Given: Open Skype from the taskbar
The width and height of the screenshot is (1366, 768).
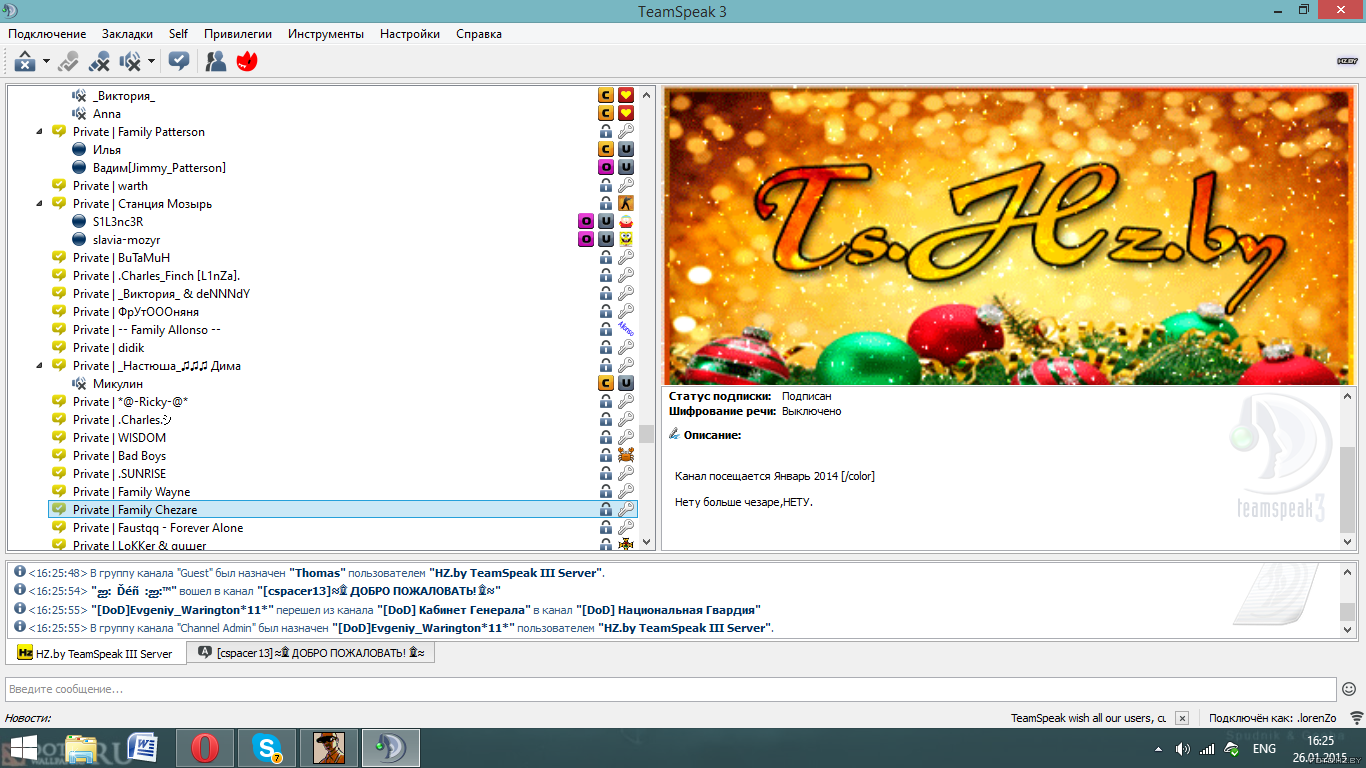Looking at the screenshot, I should click(x=267, y=748).
